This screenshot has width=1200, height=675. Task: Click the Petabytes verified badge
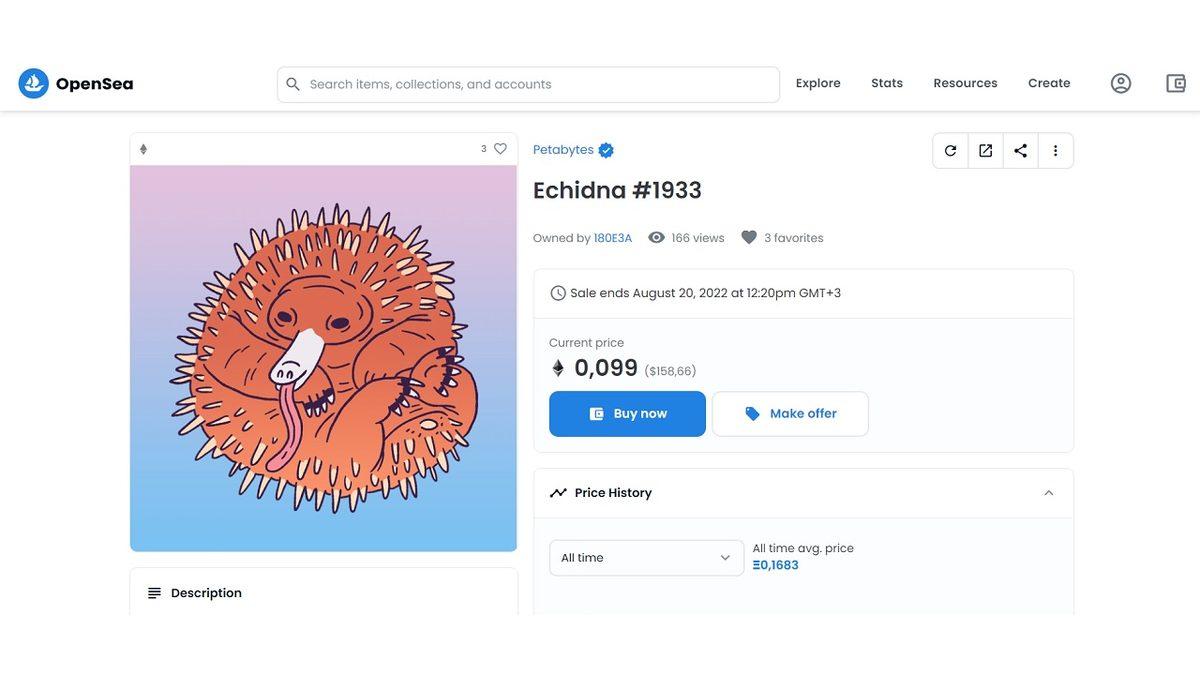coord(606,150)
